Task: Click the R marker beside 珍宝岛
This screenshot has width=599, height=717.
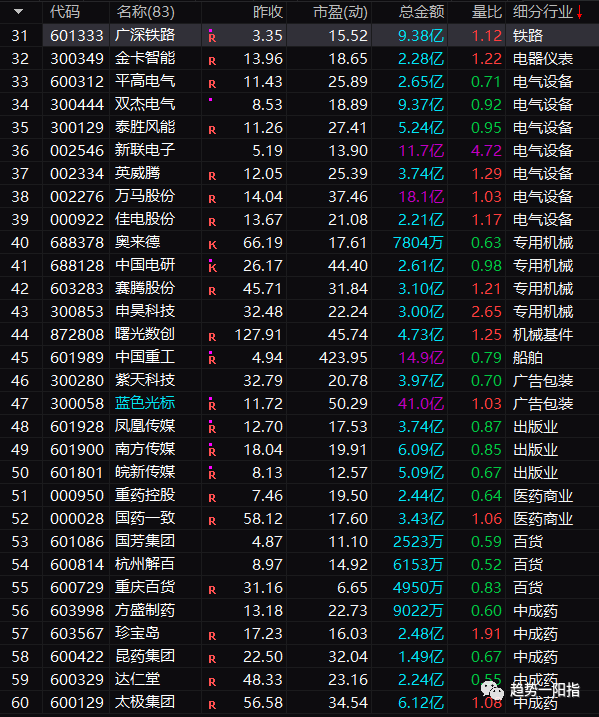Action: pos(212,636)
